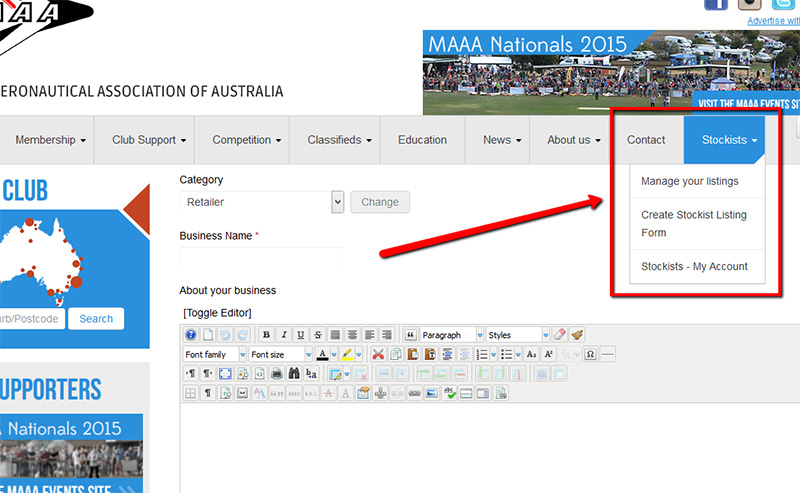Click the Copy icon
Screen dimensions: 800x493
pos(395,354)
